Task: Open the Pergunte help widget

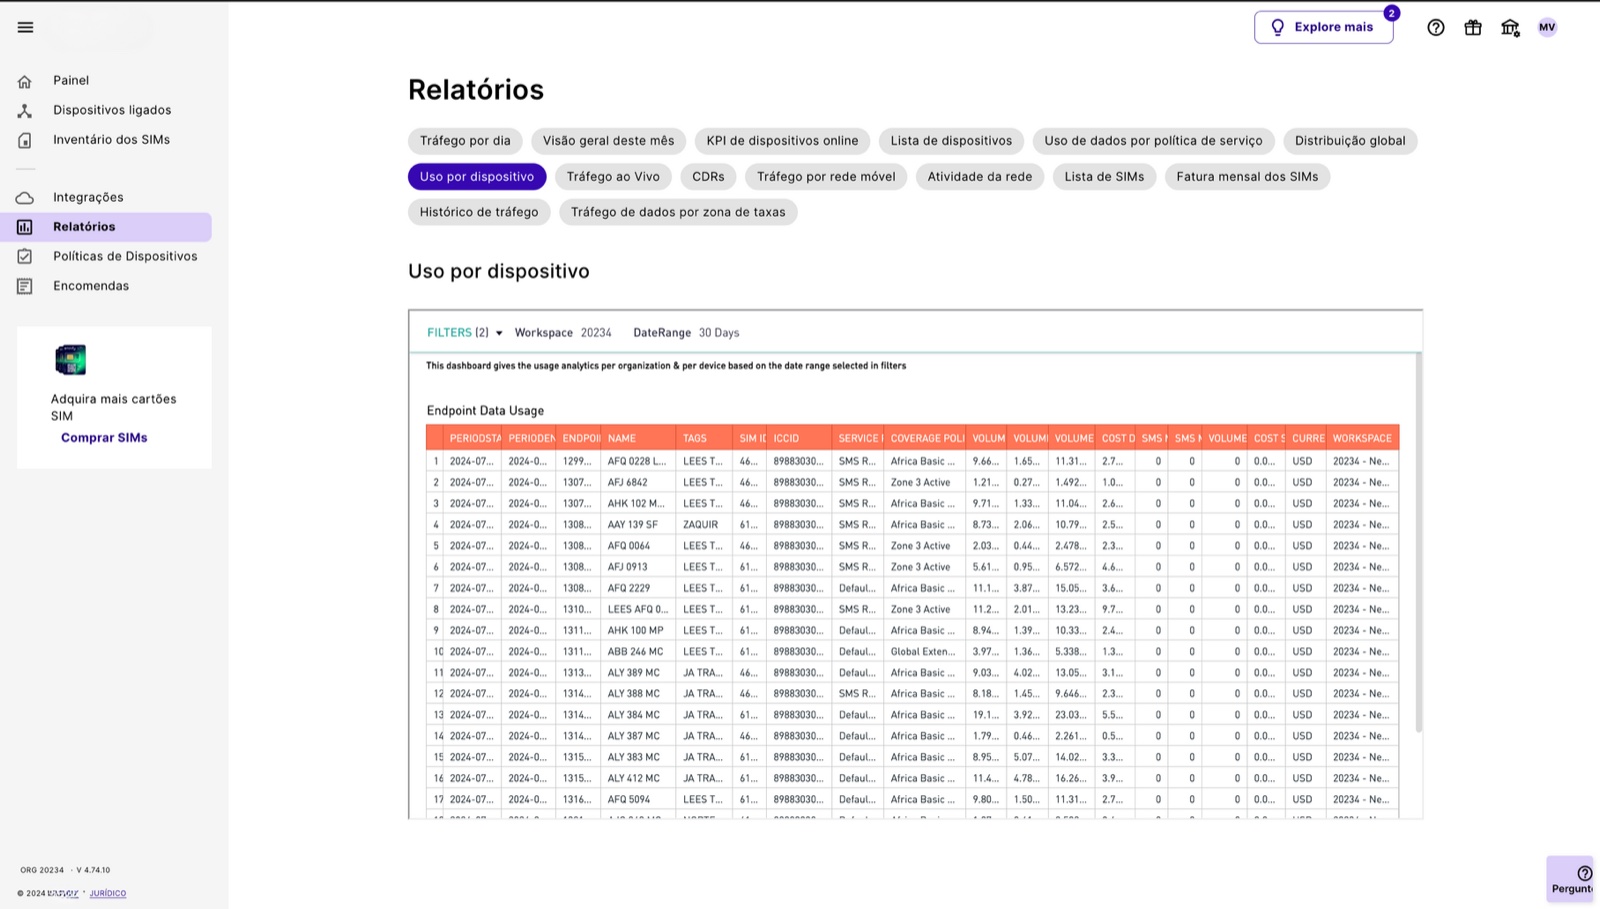Action: tap(1572, 880)
